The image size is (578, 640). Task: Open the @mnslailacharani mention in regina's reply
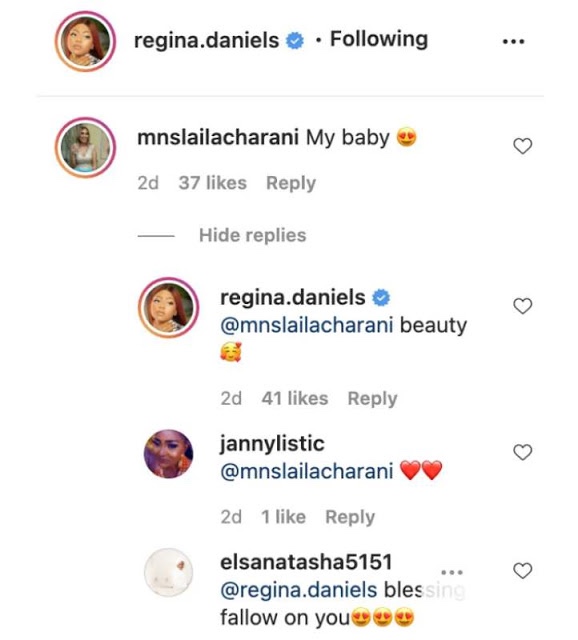[307, 325]
